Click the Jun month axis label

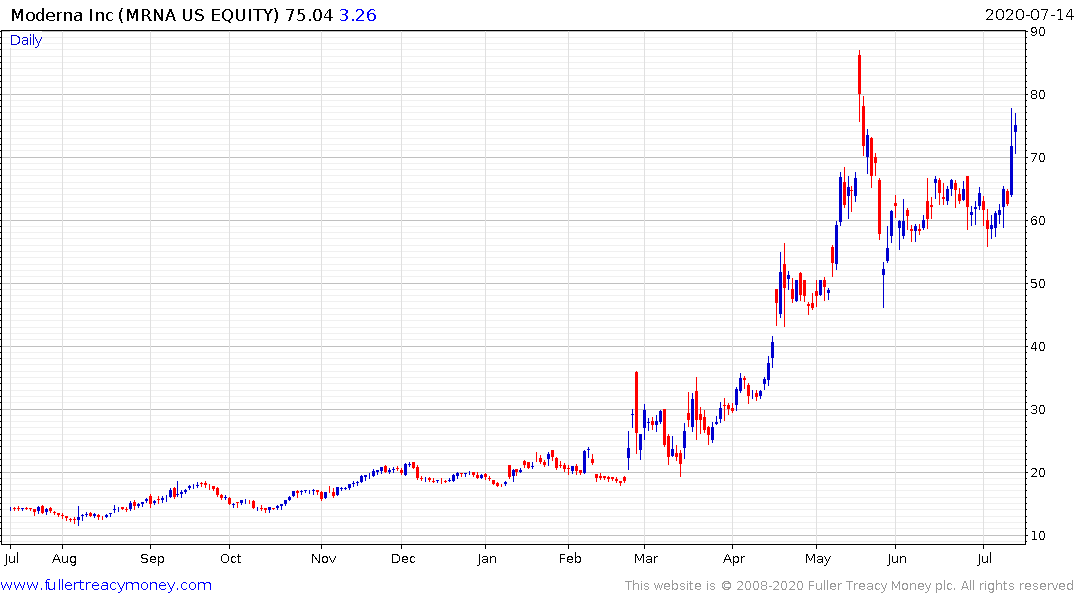click(897, 559)
